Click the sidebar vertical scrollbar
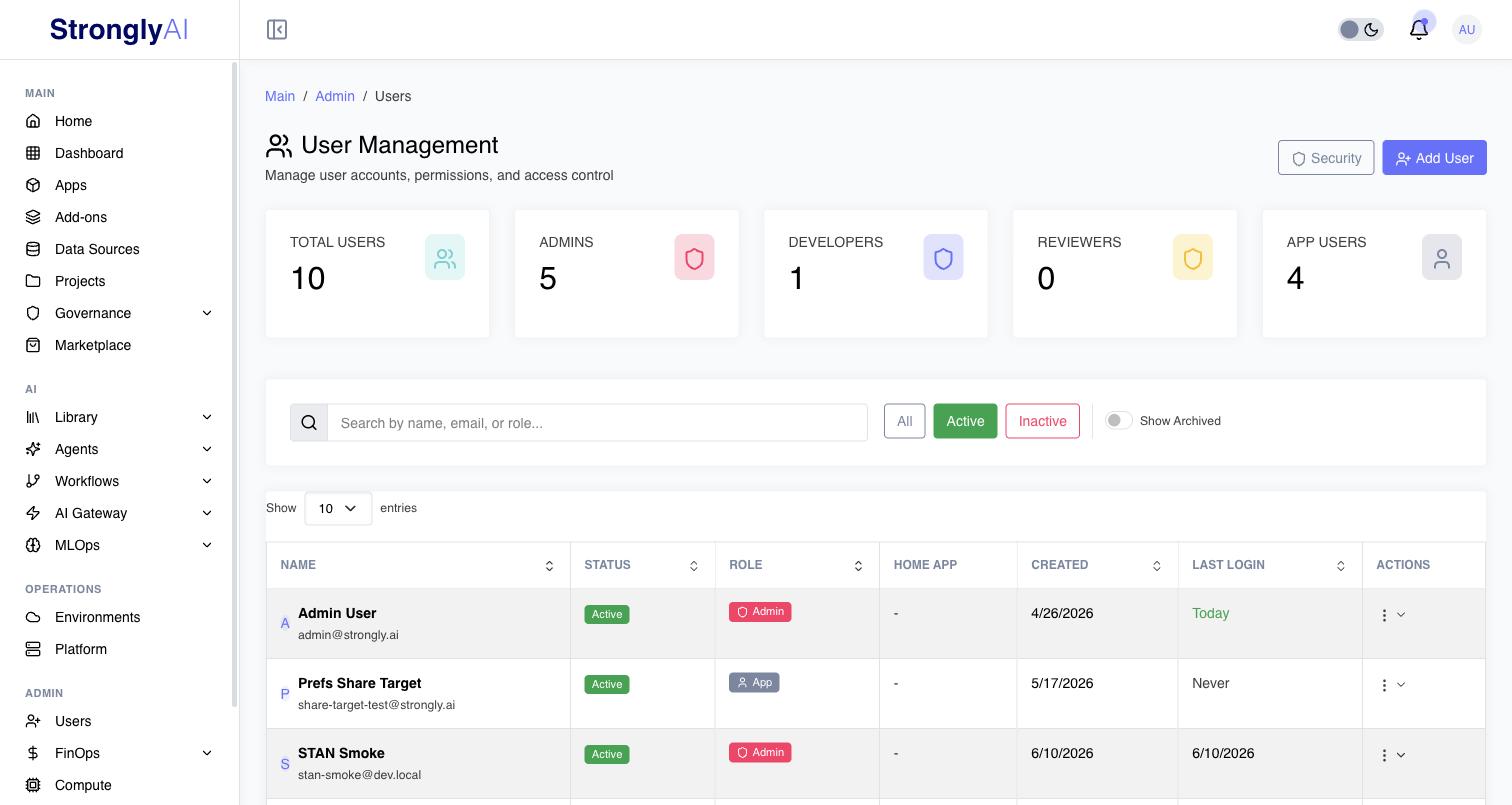The width and height of the screenshot is (1512, 805). [234, 384]
